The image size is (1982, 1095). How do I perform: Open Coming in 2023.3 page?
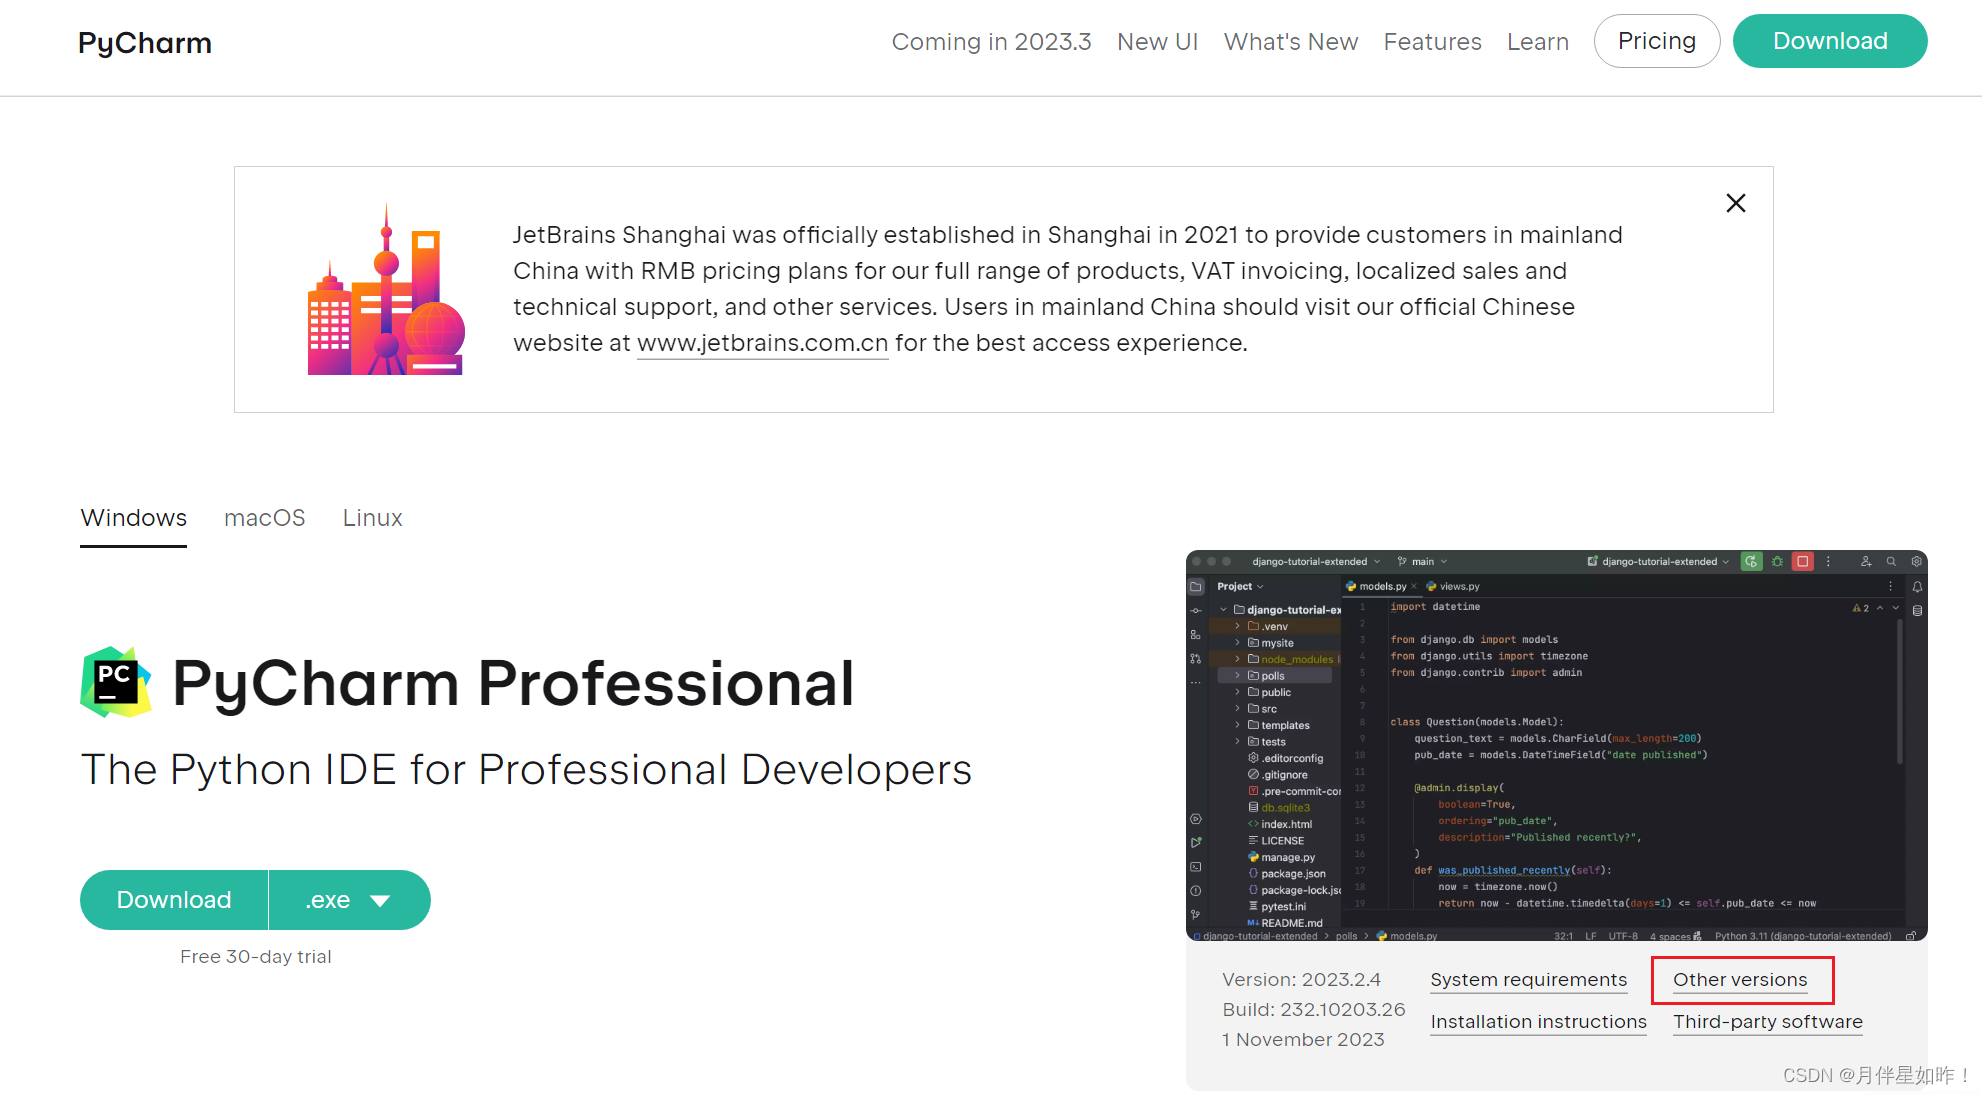point(991,42)
